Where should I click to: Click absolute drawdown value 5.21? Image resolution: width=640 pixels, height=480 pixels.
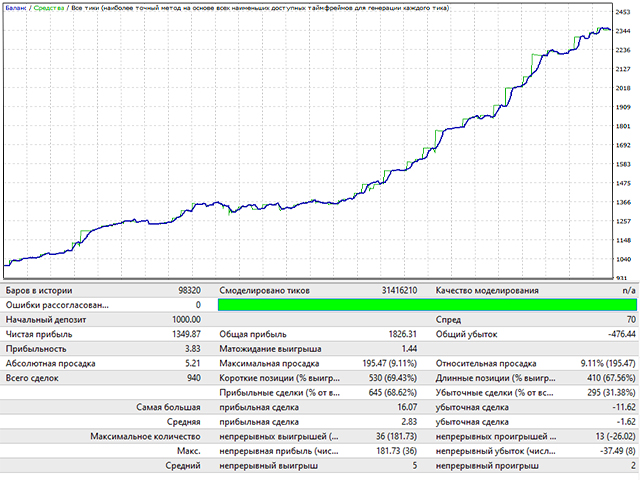pyautogui.click(x=193, y=364)
